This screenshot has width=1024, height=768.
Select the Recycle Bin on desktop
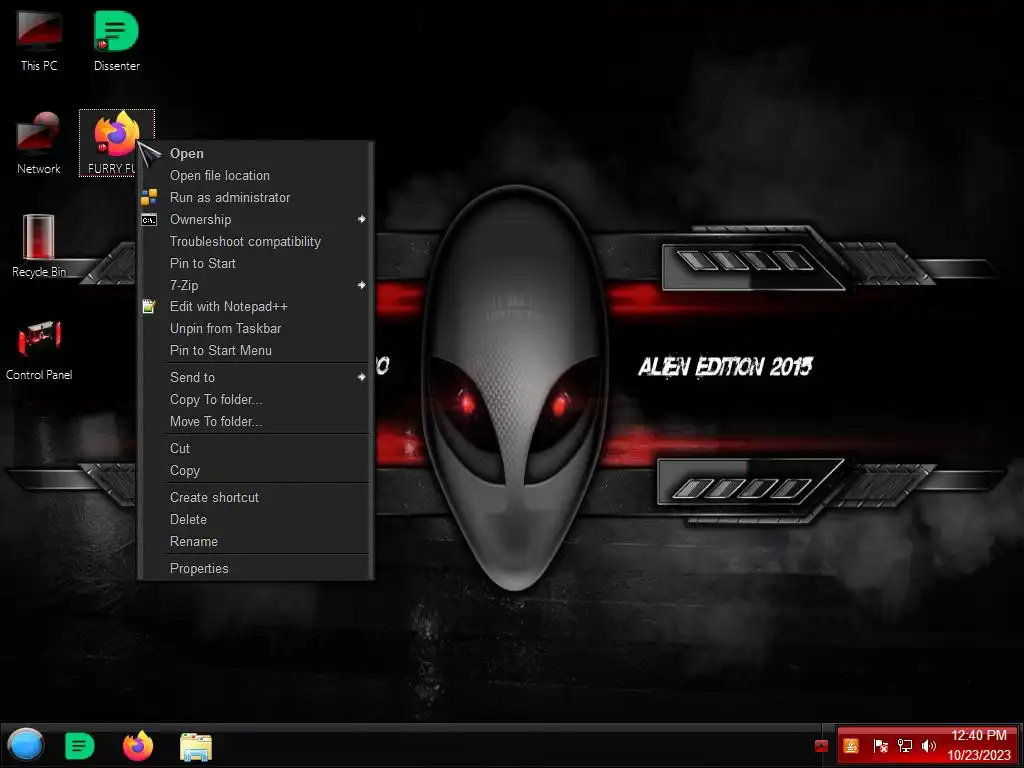click(x=39, y=246)
